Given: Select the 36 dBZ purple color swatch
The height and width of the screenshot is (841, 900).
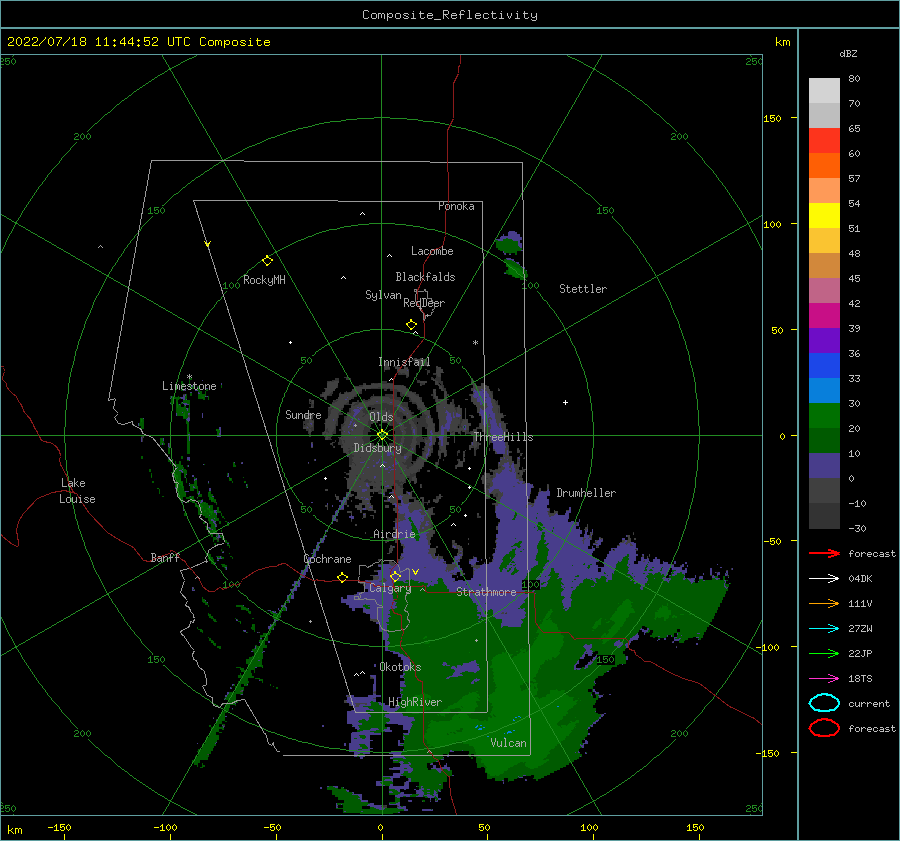Looking at the screenshot, I should [824, 341].
